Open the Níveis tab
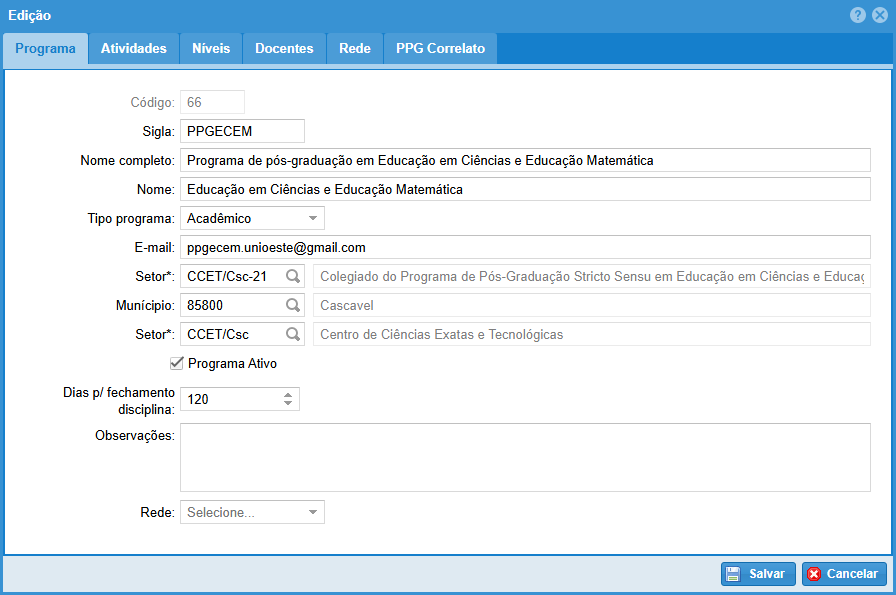The height and width of the screenshot is (595, 896). point(211,49)
